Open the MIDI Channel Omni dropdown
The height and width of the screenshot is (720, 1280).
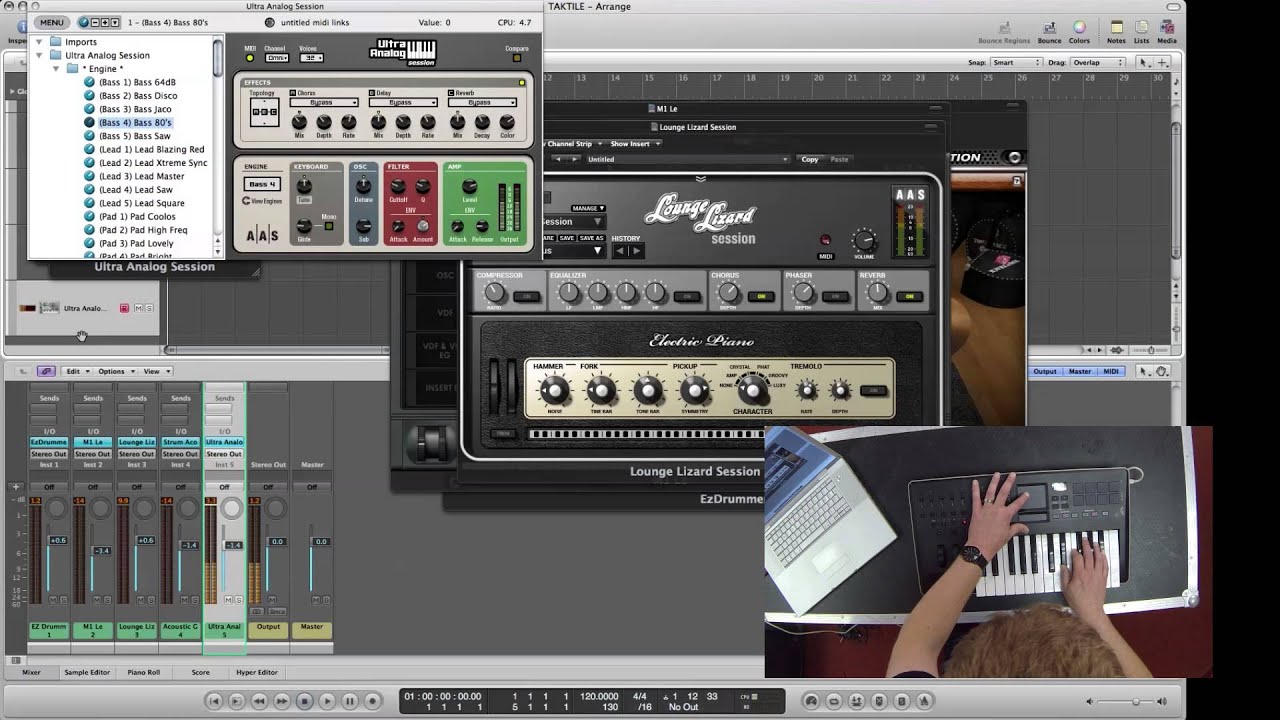(277, 58)
